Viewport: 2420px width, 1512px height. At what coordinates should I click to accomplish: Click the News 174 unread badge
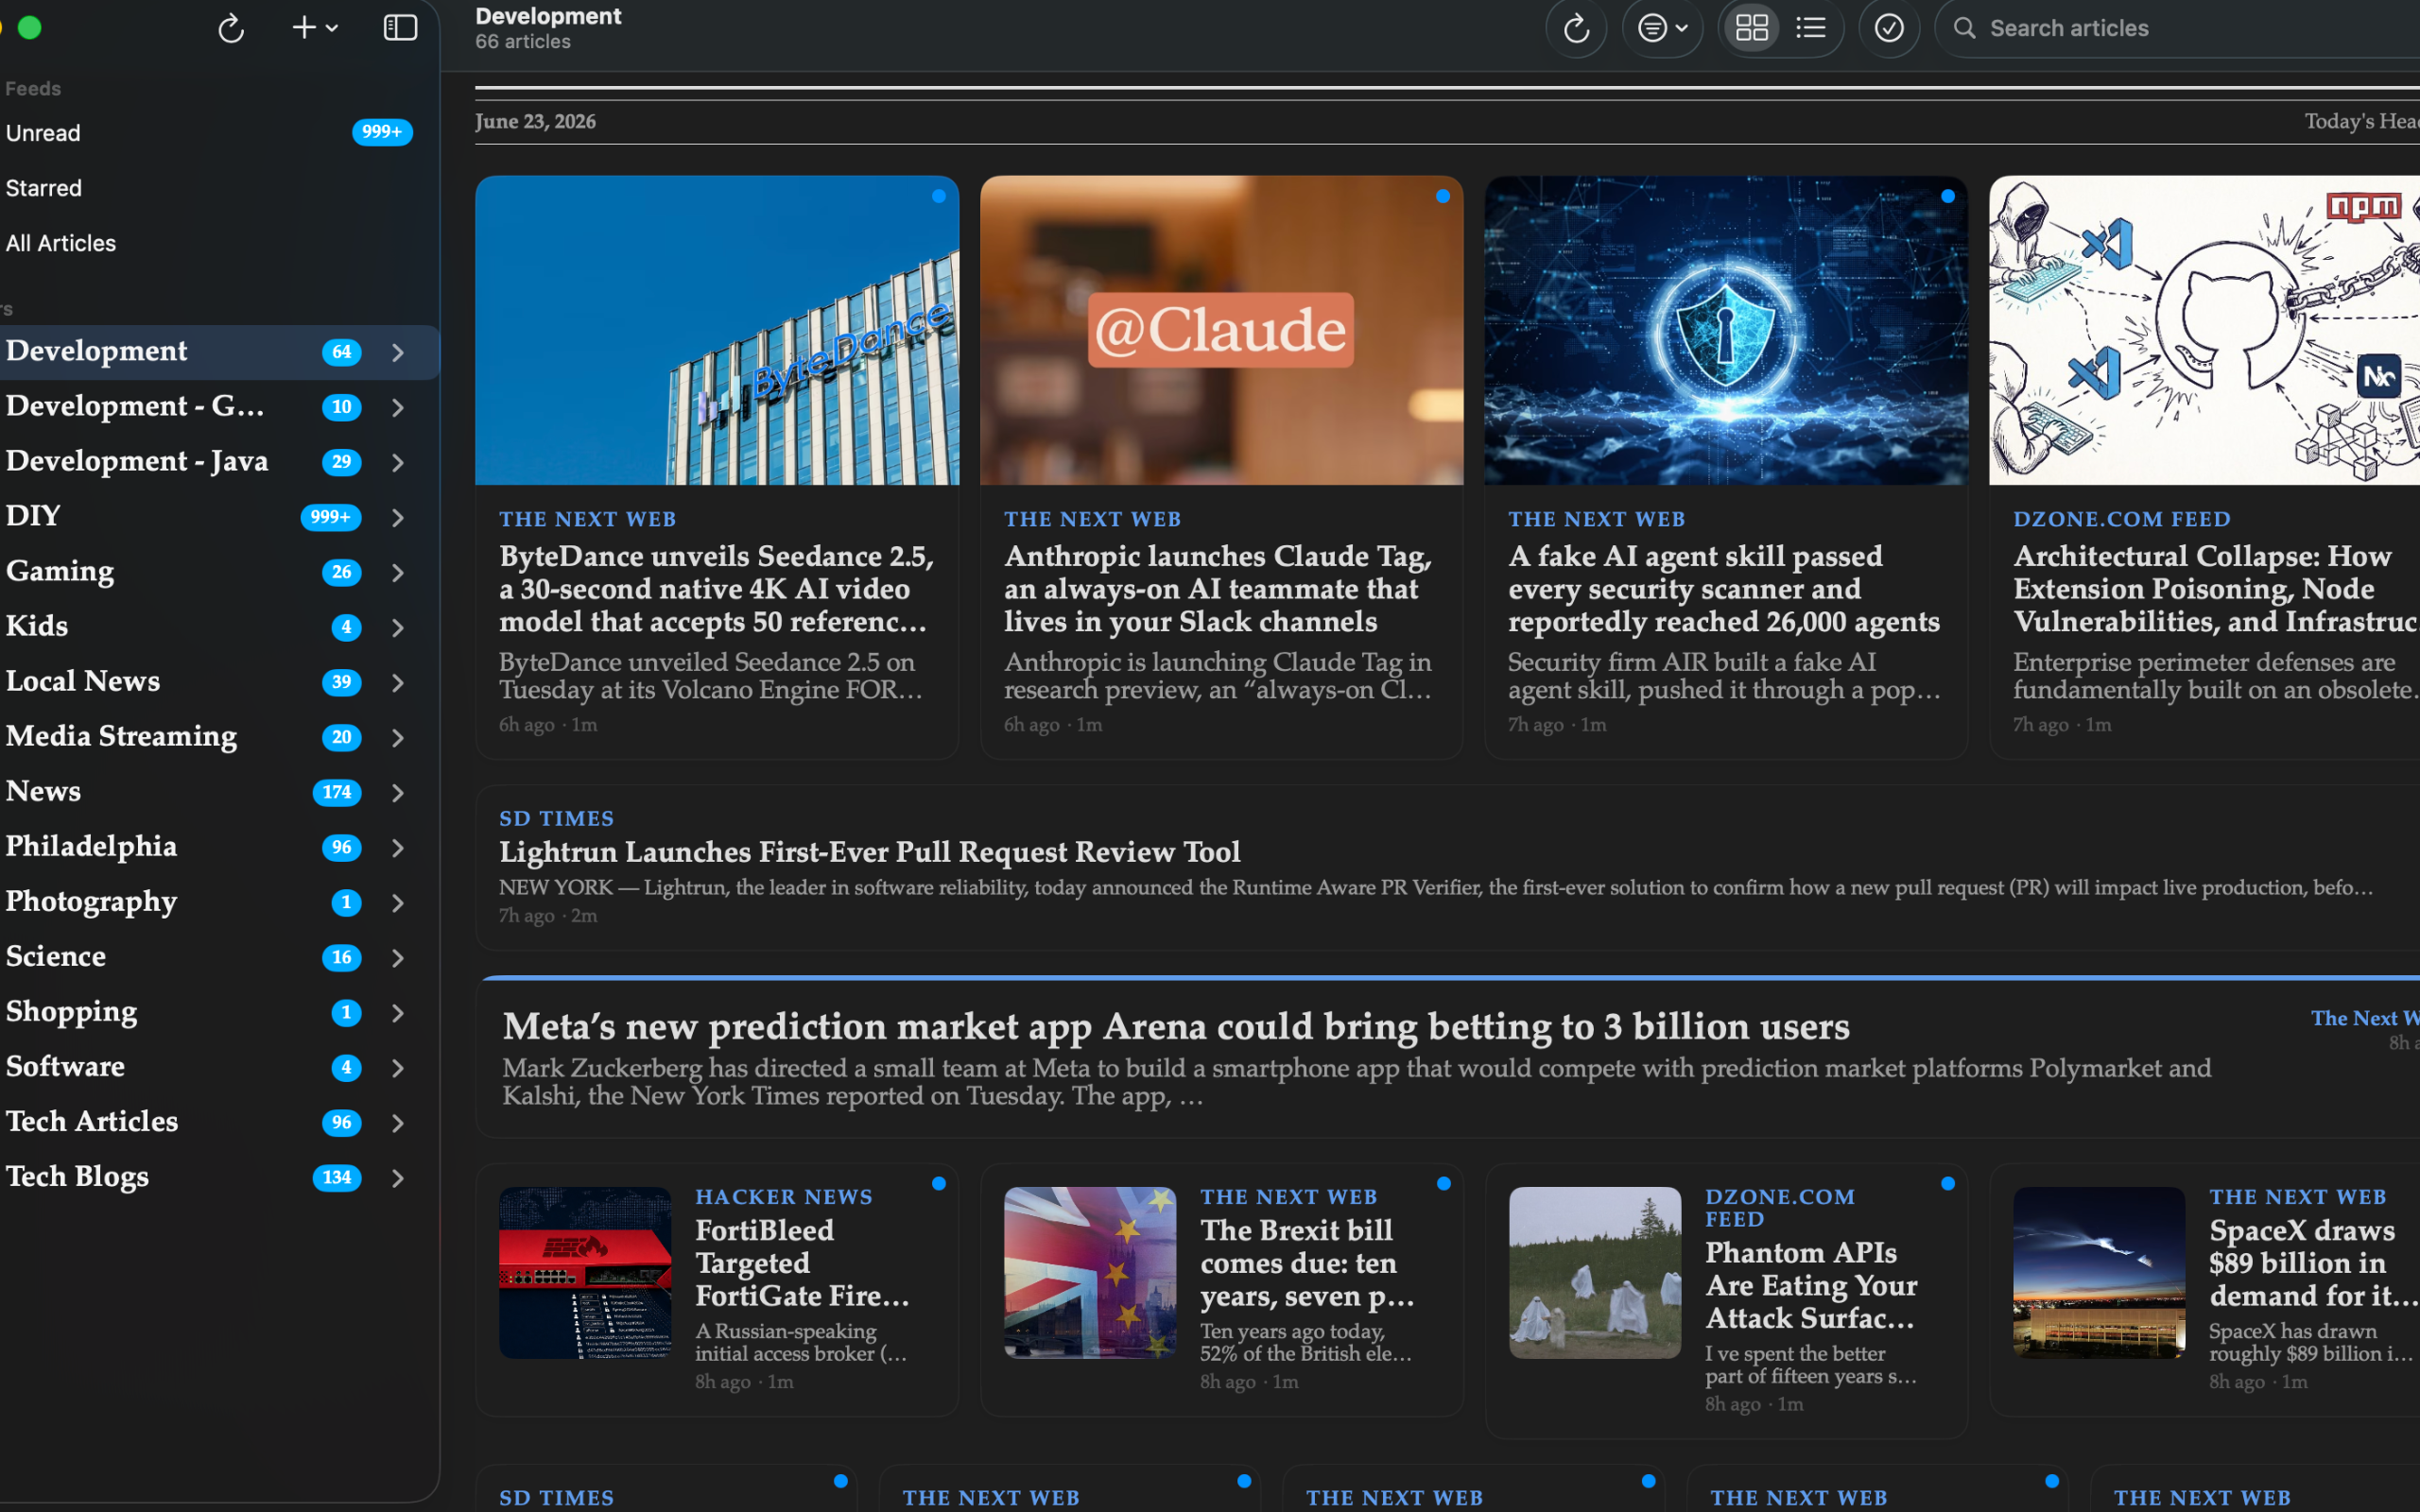pyautogui.click(x=336, y=792)
